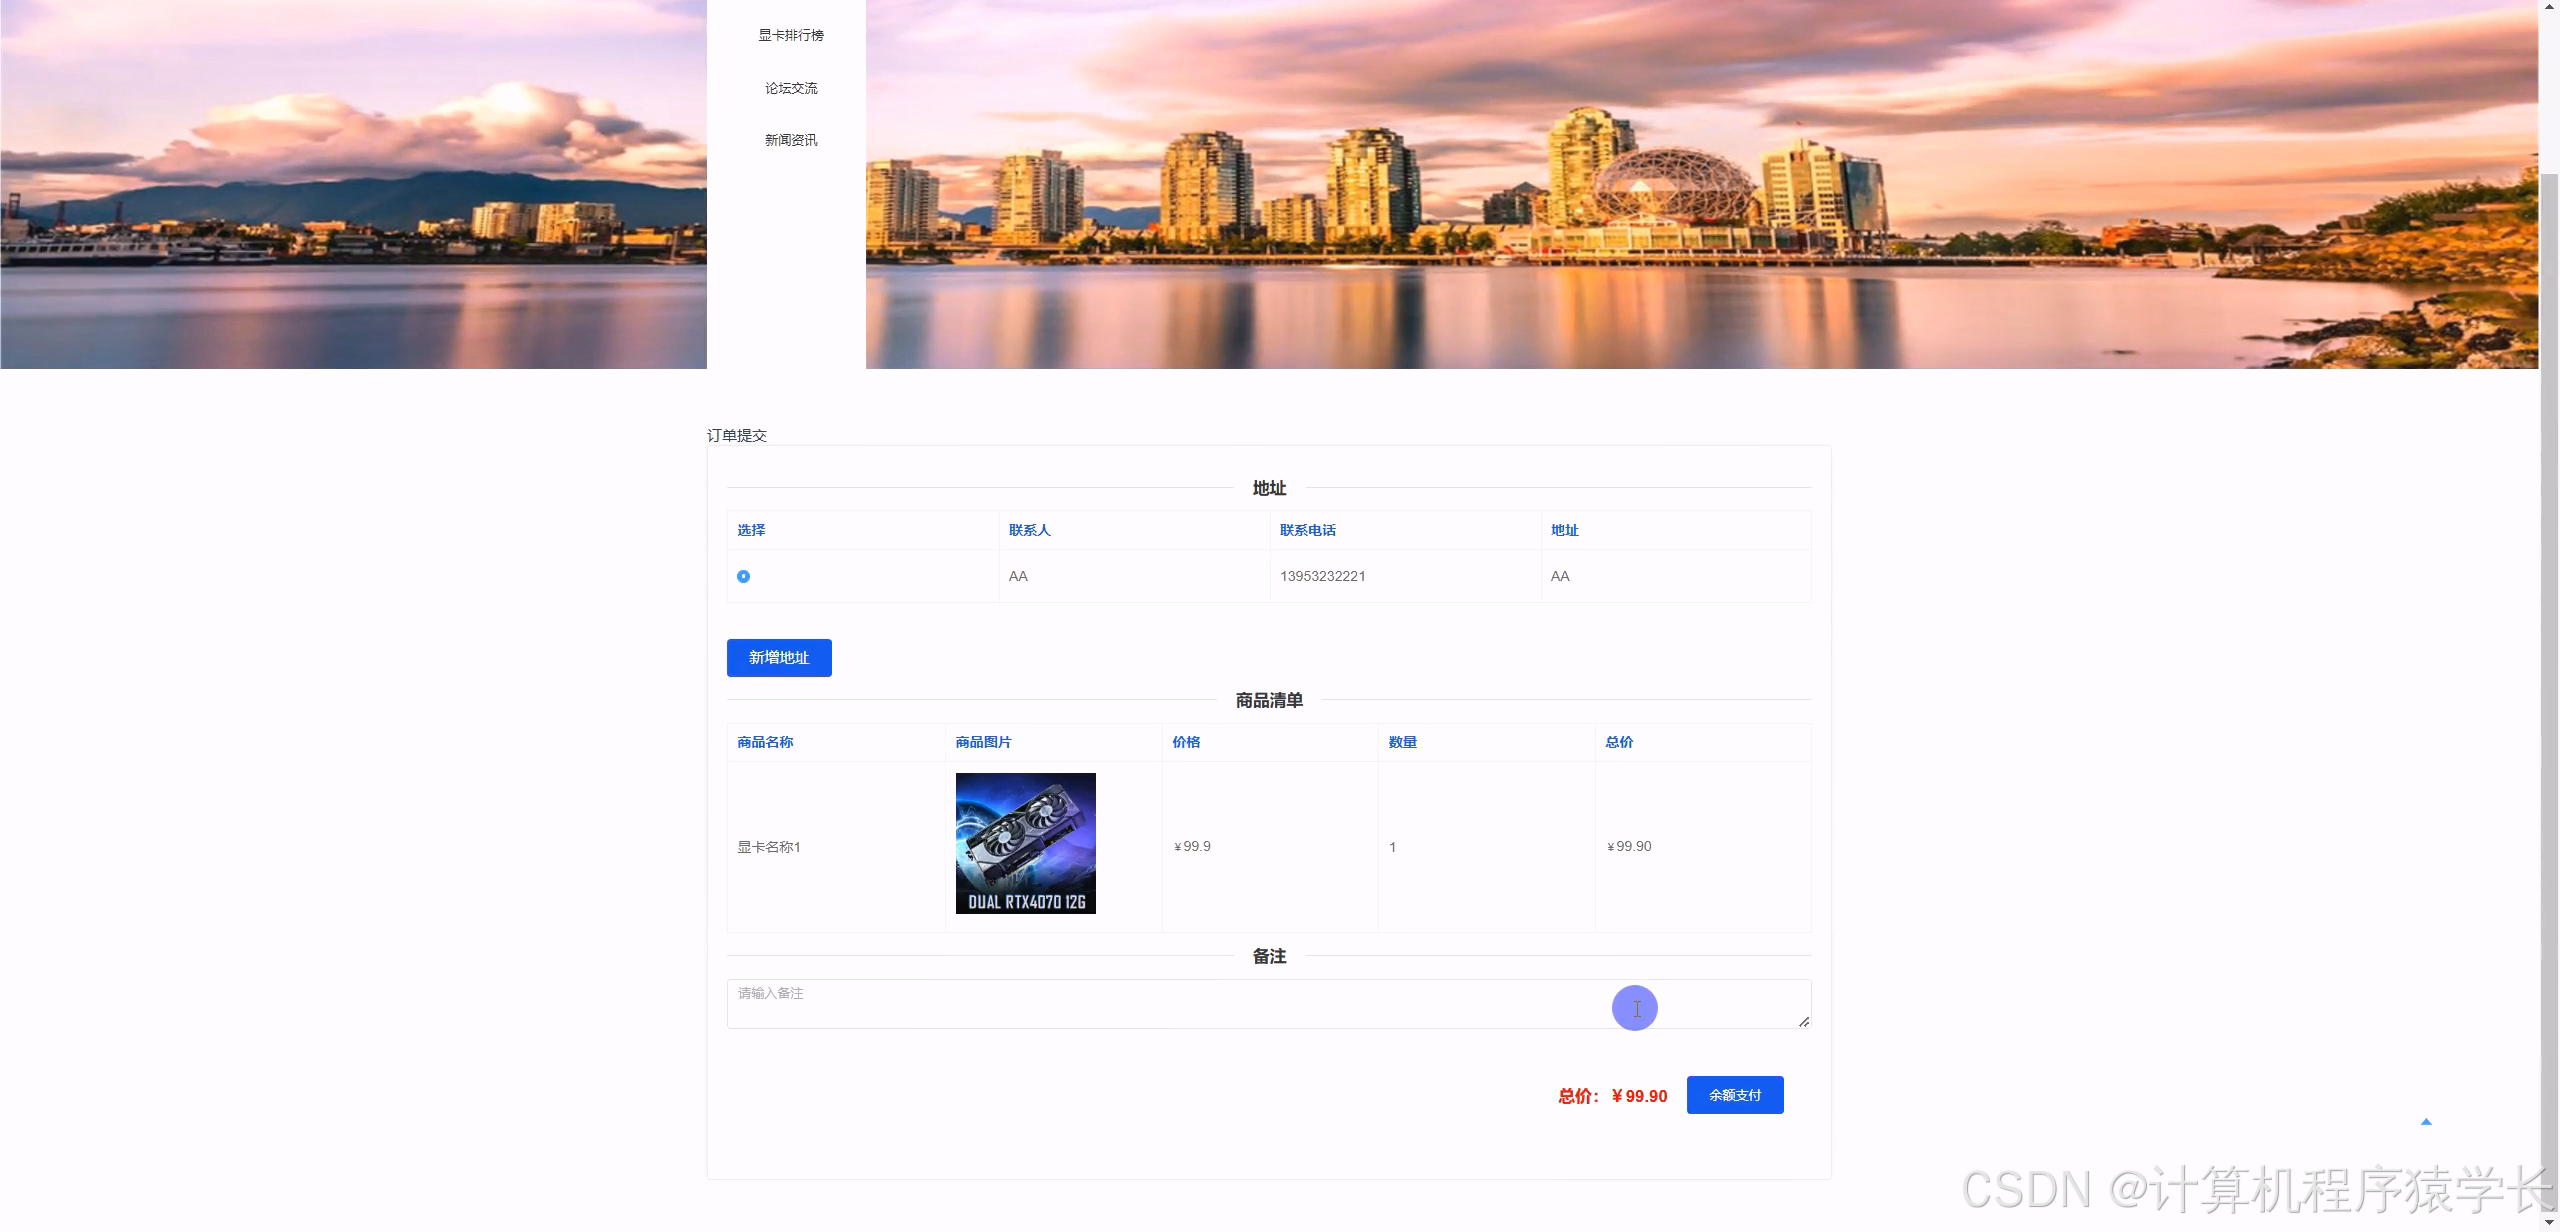Click the 显卡名称1 product name
Viewport: 2560px width, 1232px height.
[x=769, y=847]
